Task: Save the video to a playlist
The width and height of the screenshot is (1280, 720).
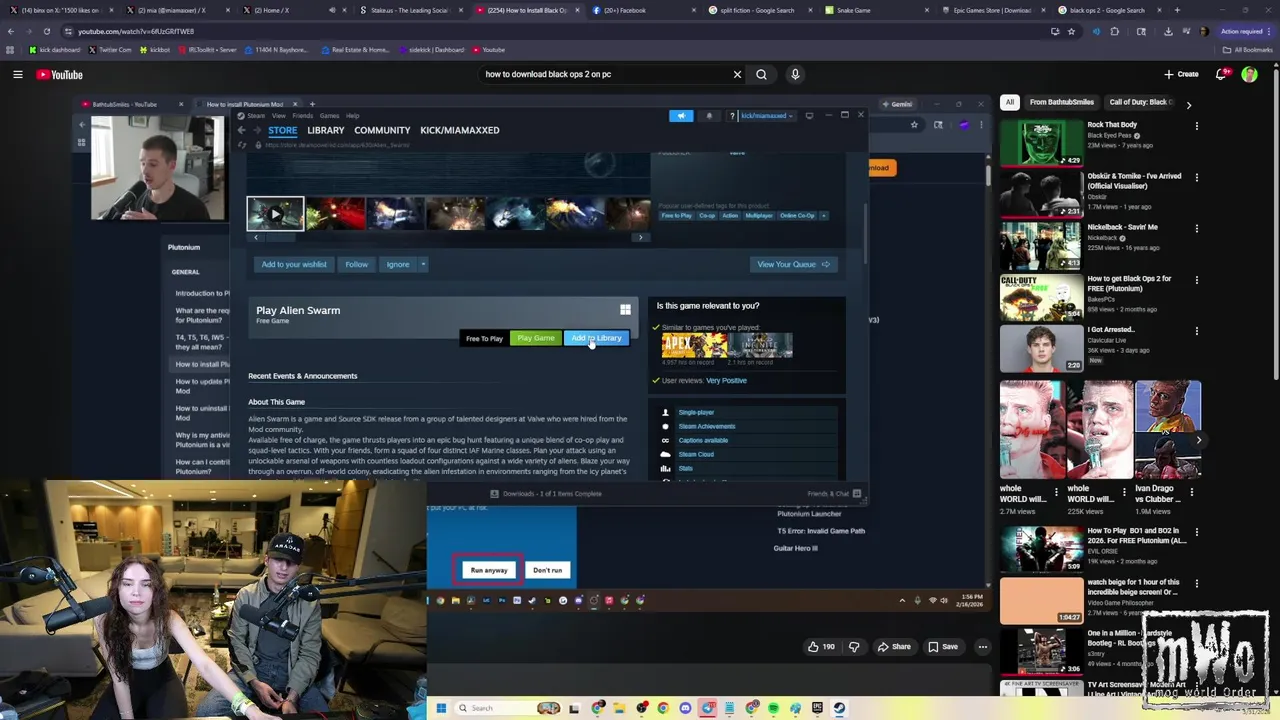Action: coord(943,647)
